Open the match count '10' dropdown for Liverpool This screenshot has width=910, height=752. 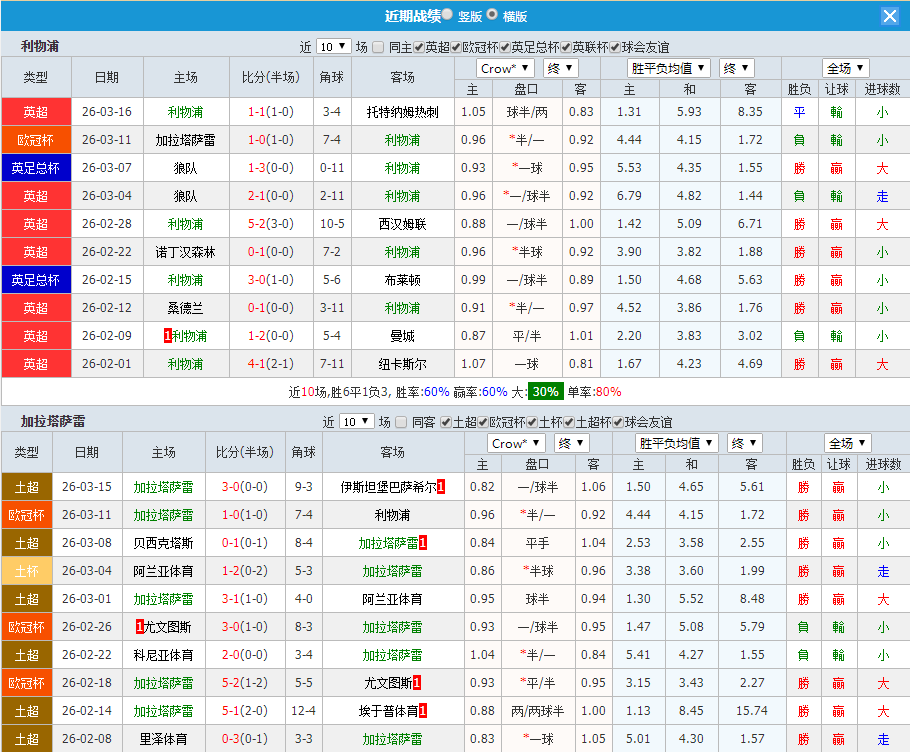click(335, 47)
